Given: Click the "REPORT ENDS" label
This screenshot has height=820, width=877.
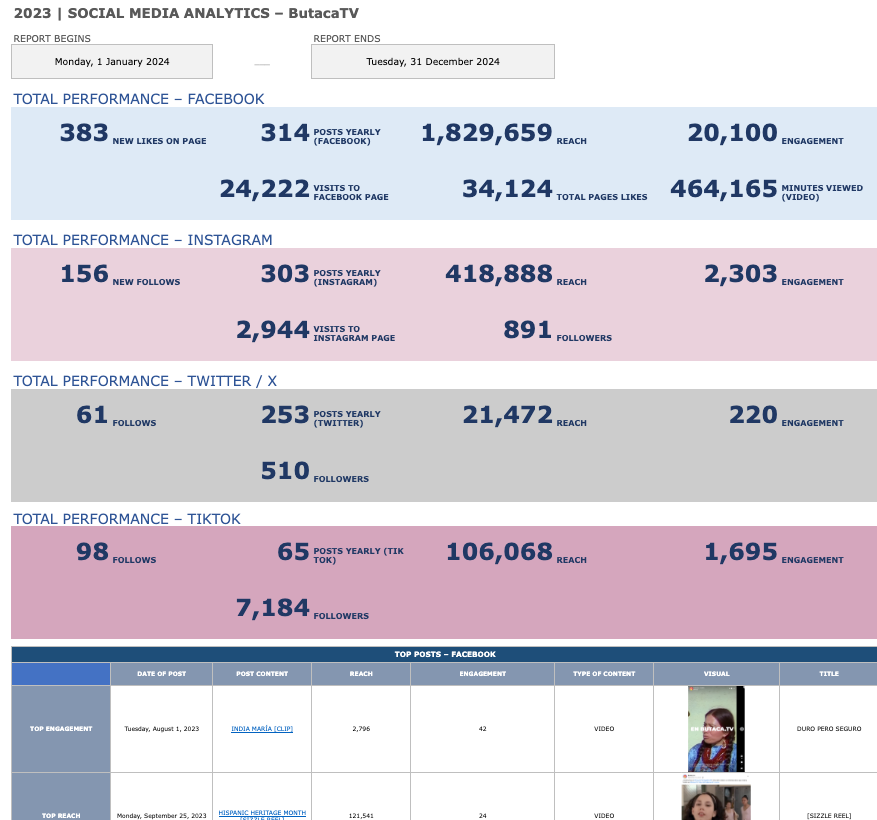Looking at the screenshot, I should coord(347,39).
